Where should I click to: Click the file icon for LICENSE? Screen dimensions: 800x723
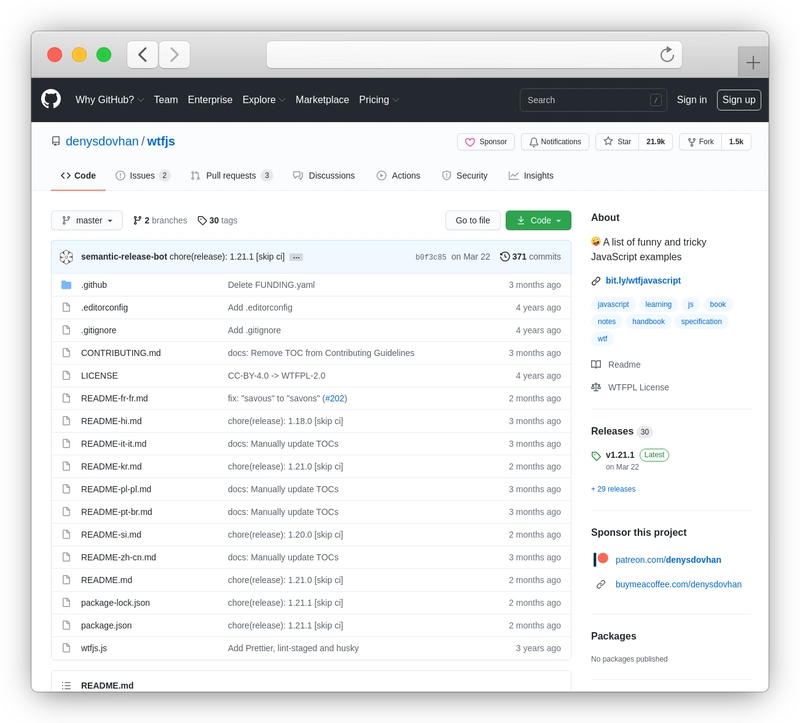(x=66, y=376)
